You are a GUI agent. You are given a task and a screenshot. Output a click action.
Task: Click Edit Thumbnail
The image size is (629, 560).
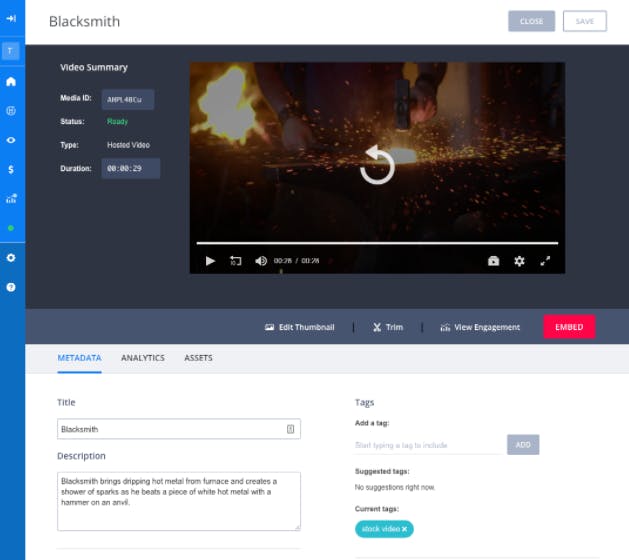point(300,327)
